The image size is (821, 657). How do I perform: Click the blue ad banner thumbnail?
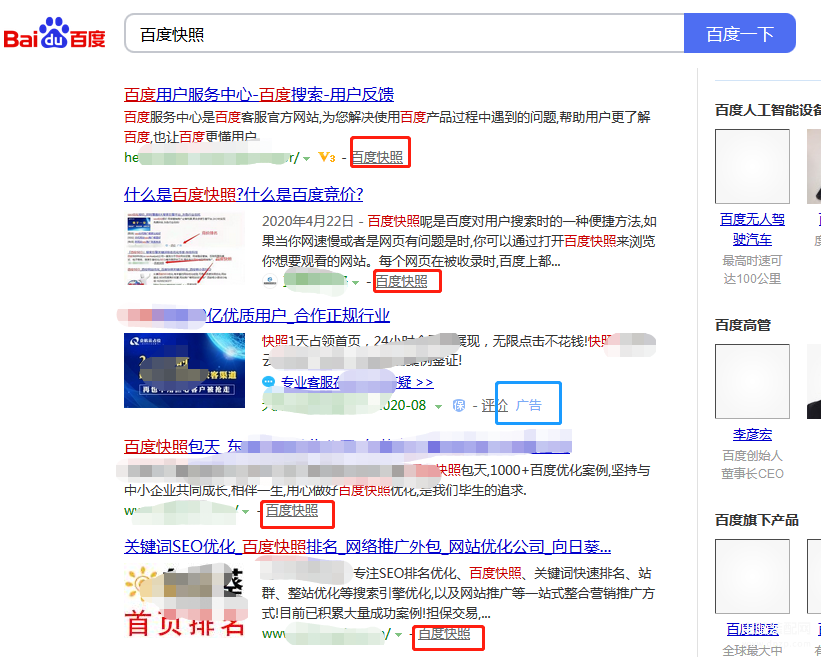tap(184, 369)
